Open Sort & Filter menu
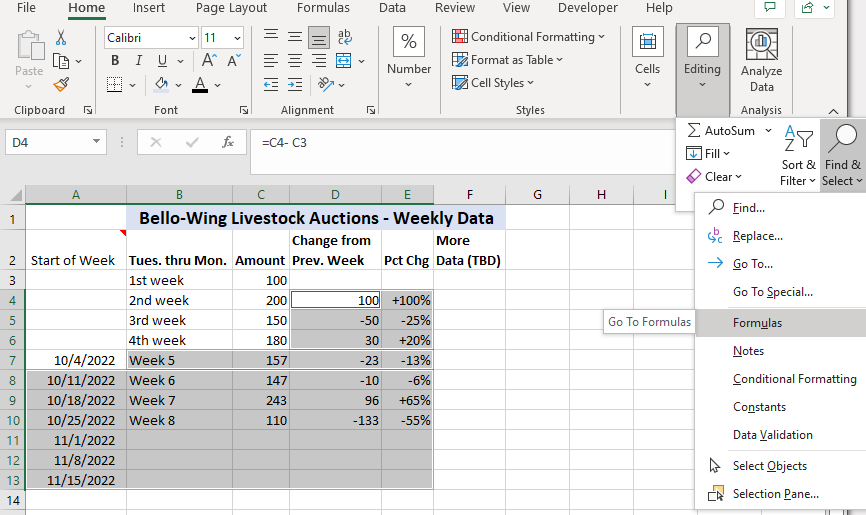Image resolution: width=866 pixels, height=515 pixels. point(798,155)
